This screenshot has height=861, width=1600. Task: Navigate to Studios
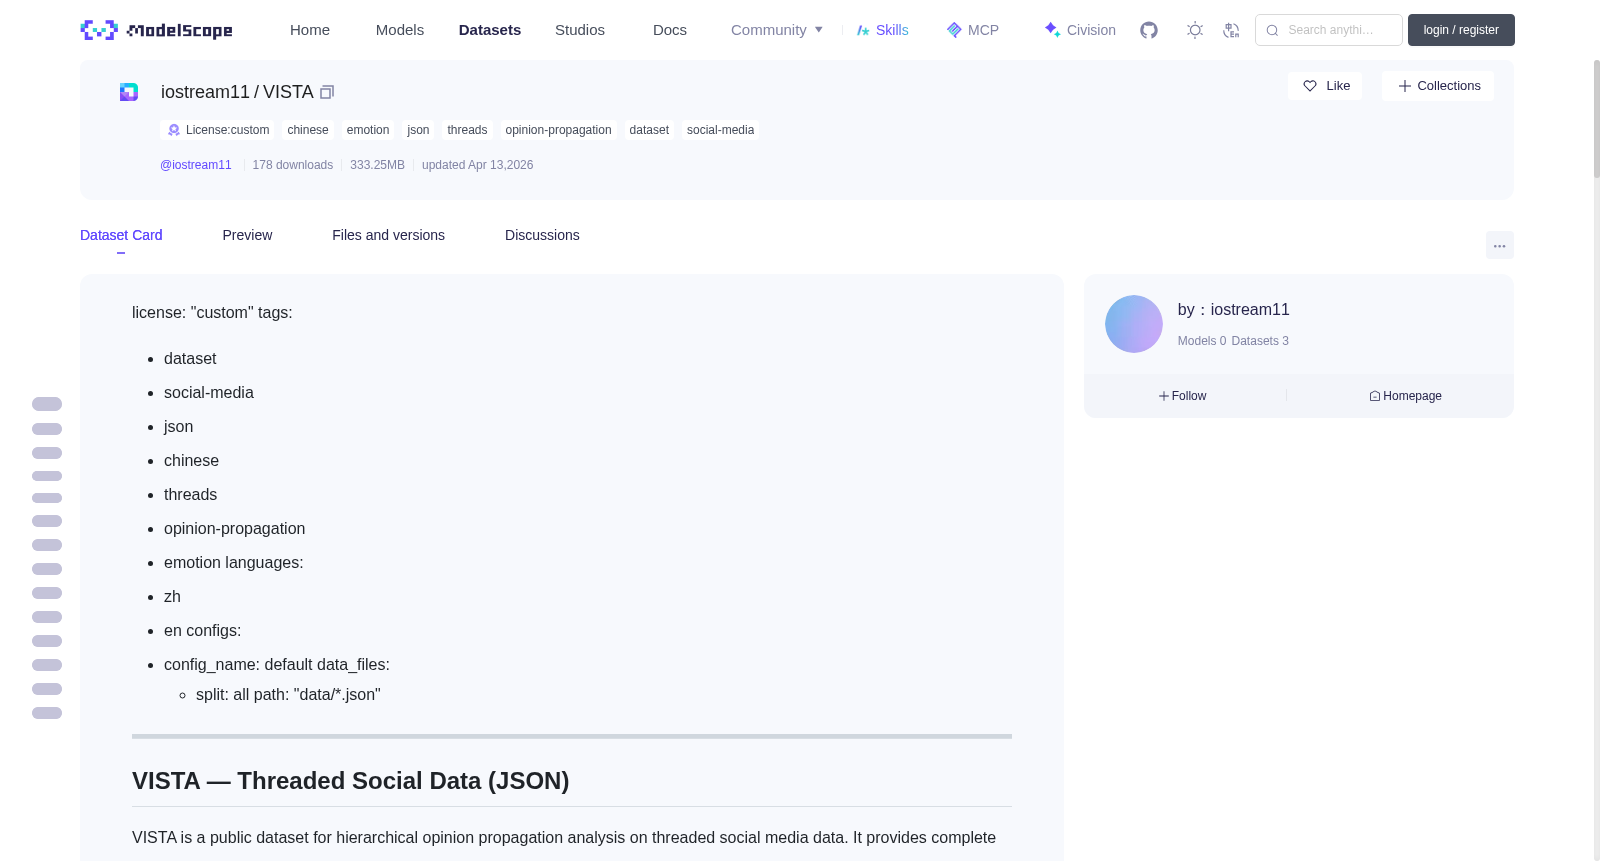(x=580, y=30)
